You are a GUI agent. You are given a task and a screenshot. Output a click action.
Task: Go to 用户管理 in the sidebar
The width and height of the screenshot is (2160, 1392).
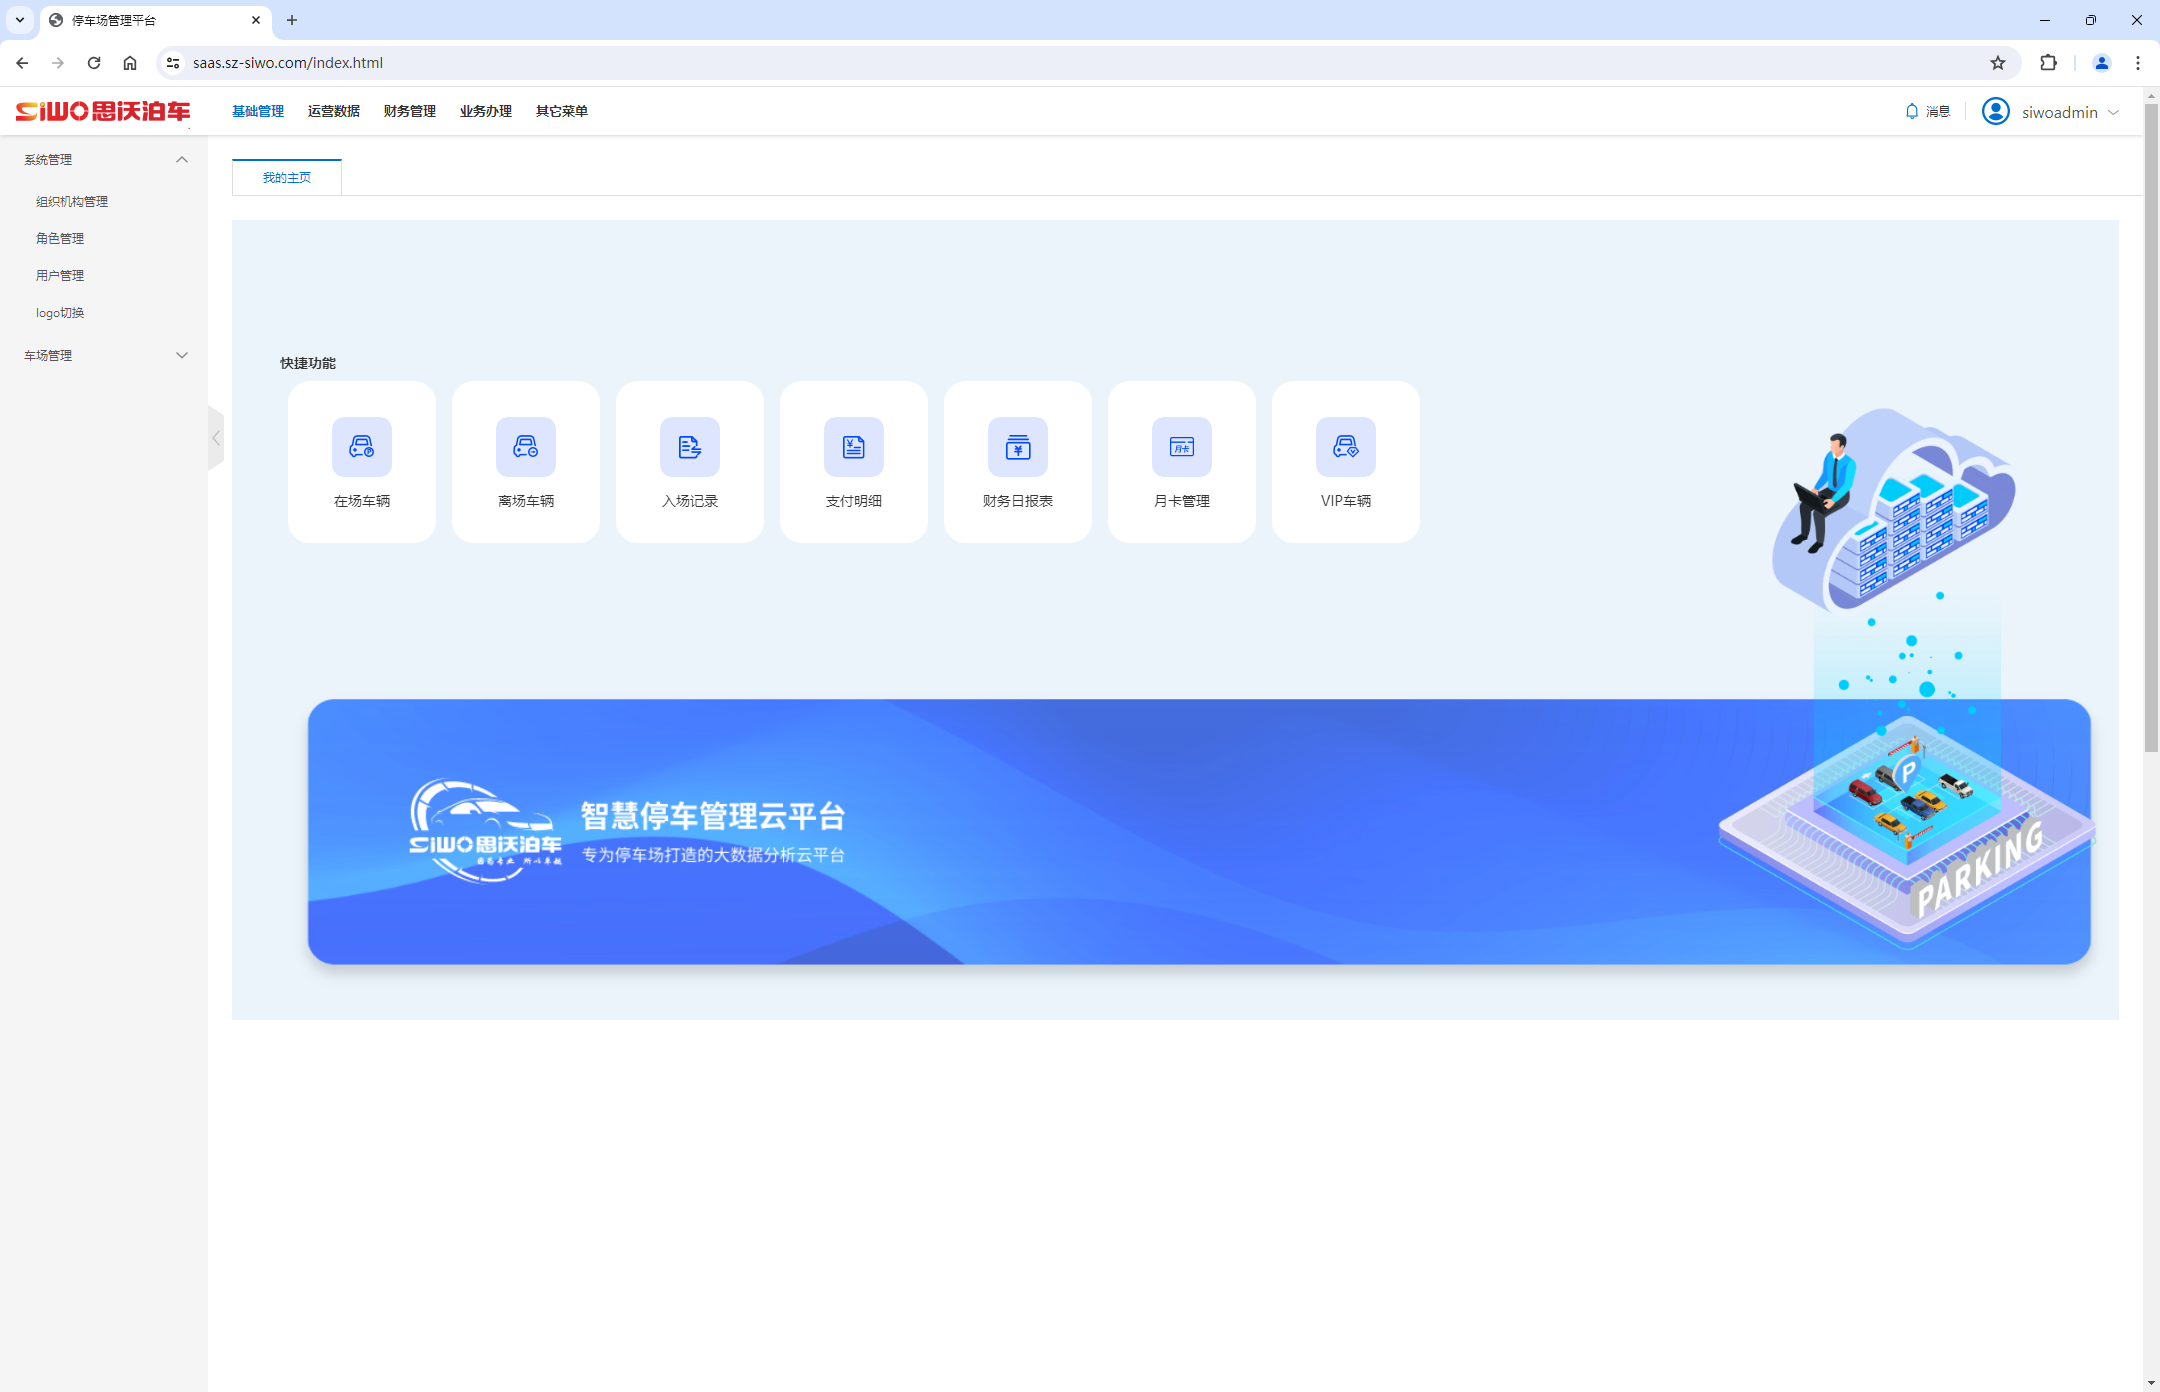click(60, 275)
